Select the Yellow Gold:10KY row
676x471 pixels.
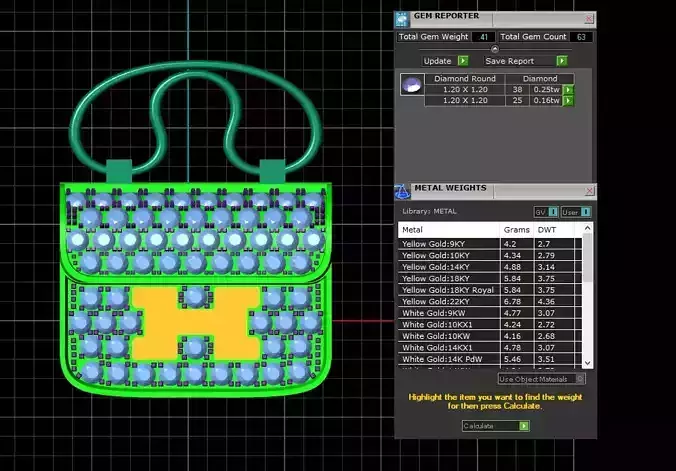(x=490, y=255)
